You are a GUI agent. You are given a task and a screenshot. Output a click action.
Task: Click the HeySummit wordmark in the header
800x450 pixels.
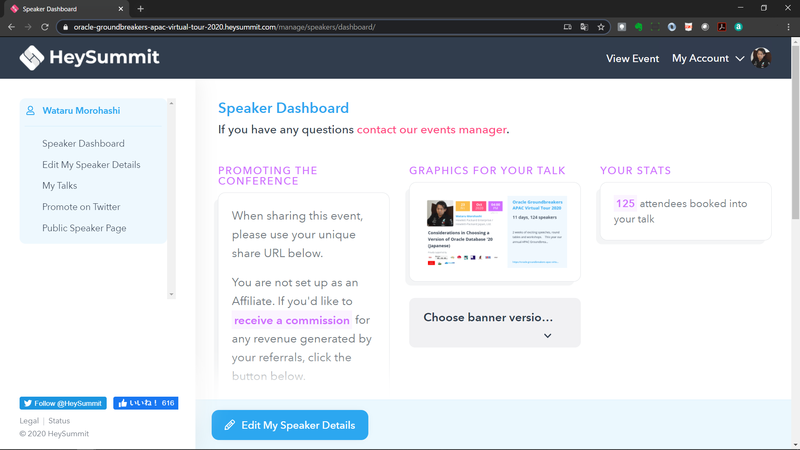[x=105, y=57]
